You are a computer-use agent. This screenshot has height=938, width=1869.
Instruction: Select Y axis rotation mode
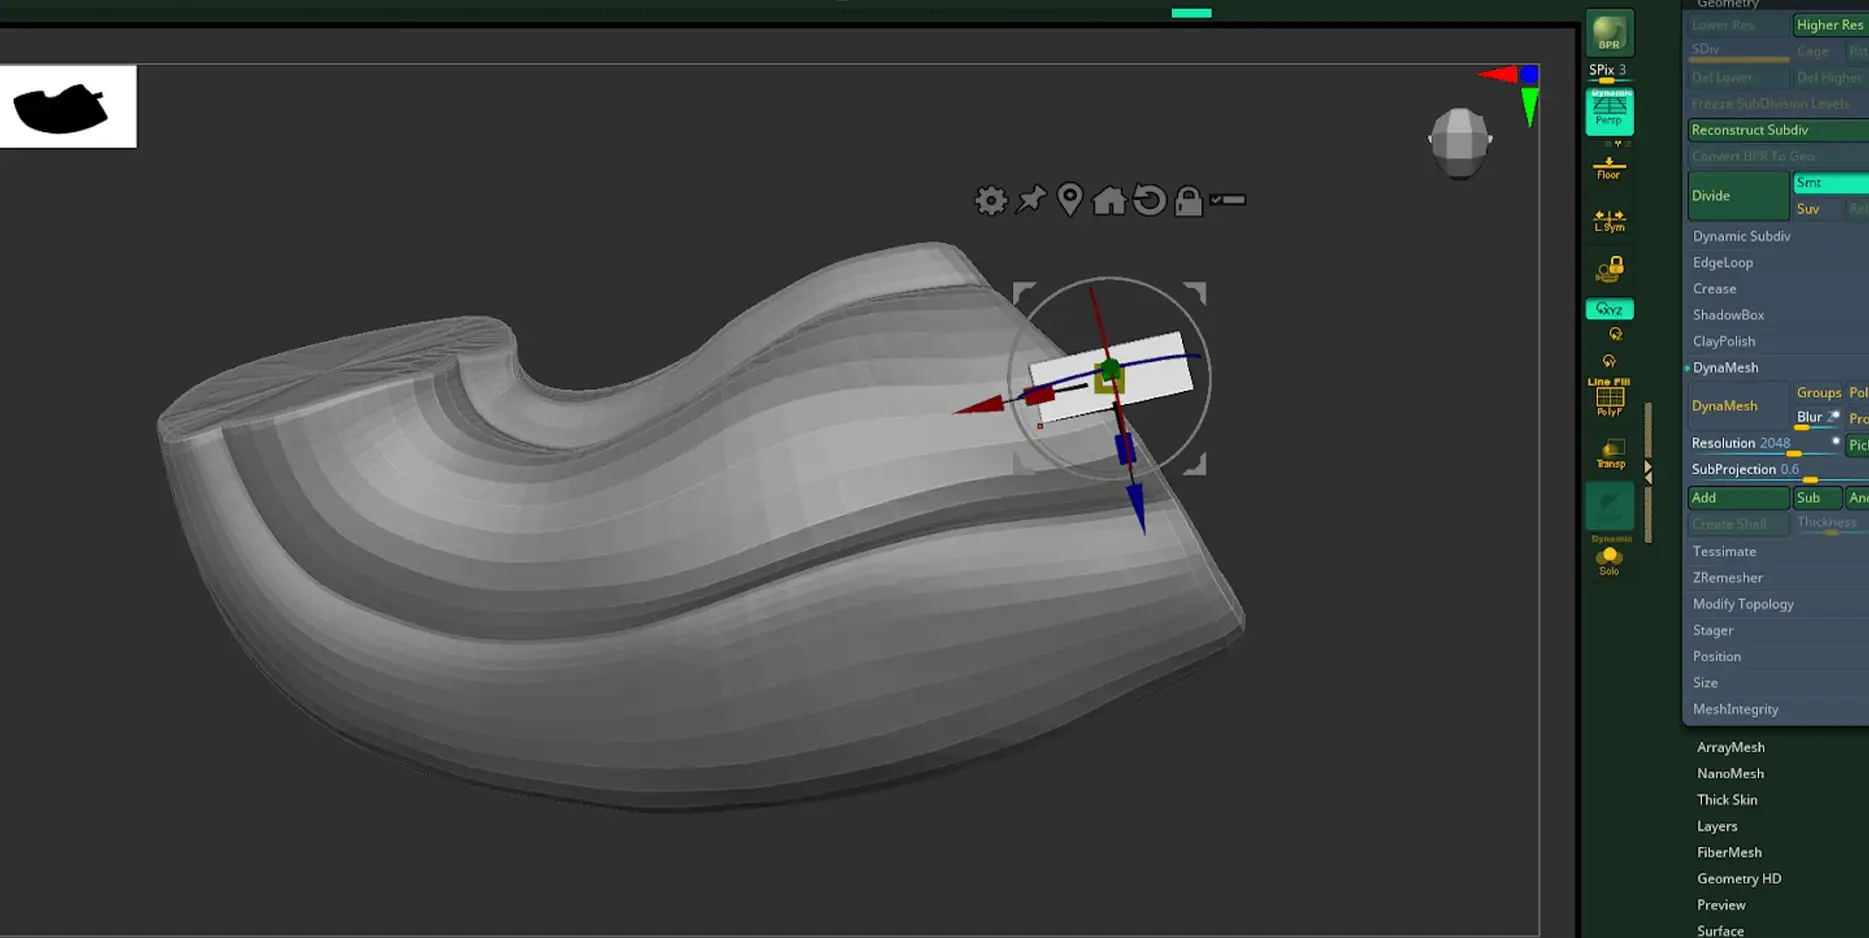[1609, 361]
